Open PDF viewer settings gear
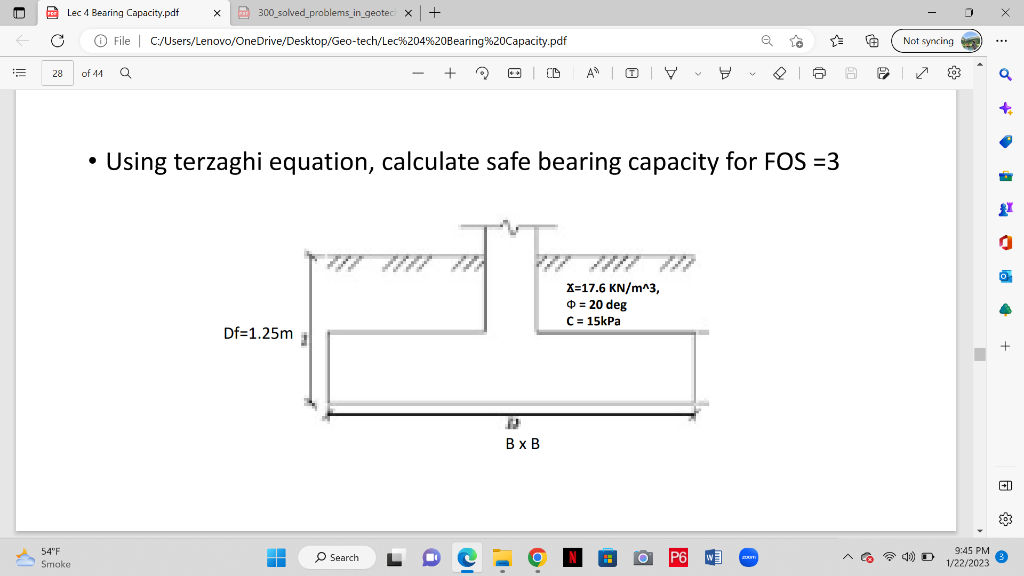The height and width of the screenshot is (576, 1024). pos(953,73)
